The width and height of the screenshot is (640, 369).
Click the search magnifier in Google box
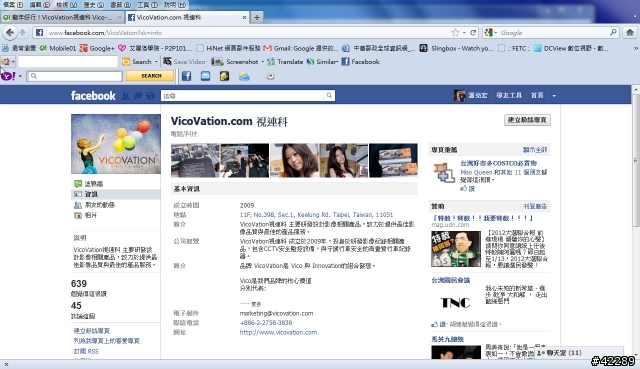pyautogui.click(x=613, y=32)
